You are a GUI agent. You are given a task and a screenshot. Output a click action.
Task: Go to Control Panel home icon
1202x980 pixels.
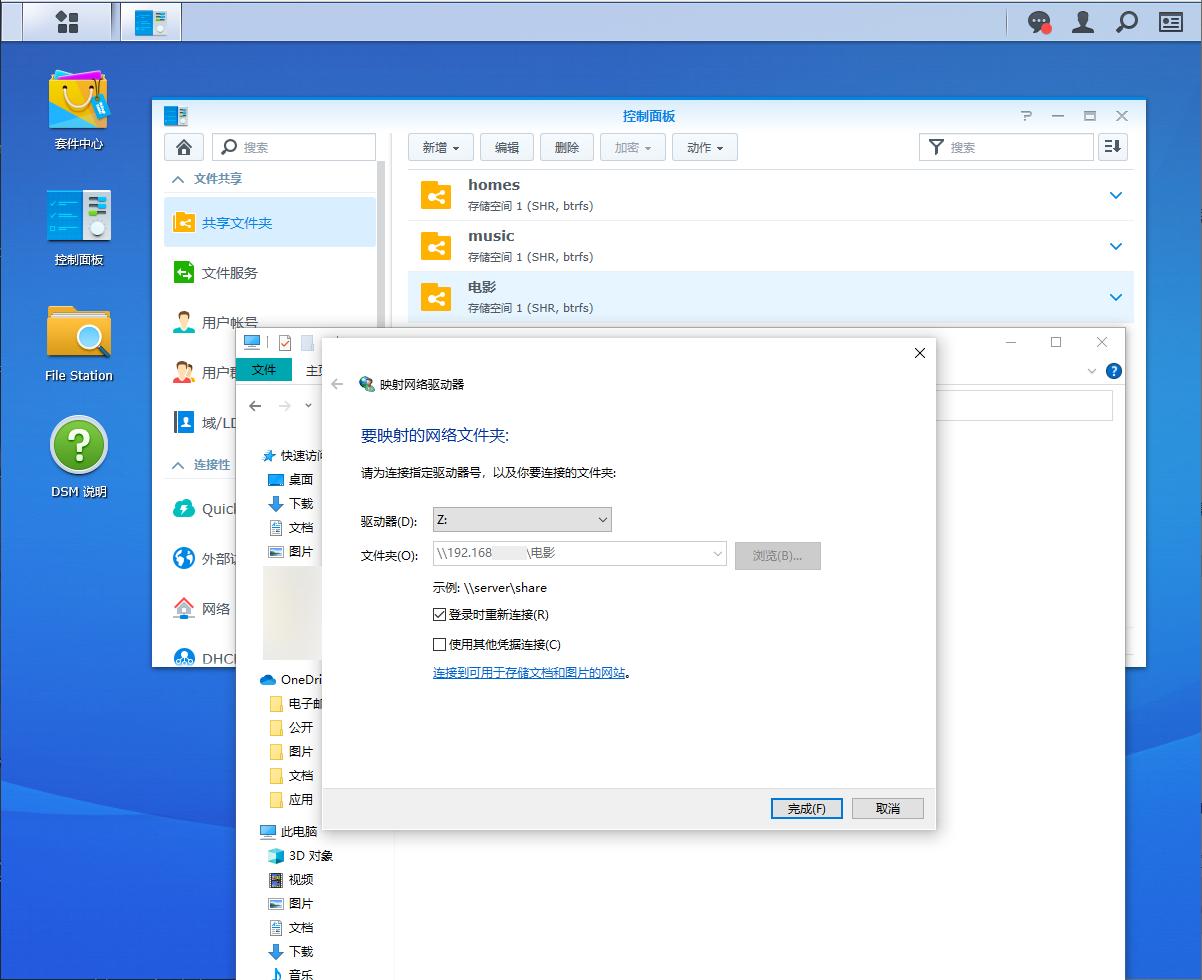click(x=184, y=147)
